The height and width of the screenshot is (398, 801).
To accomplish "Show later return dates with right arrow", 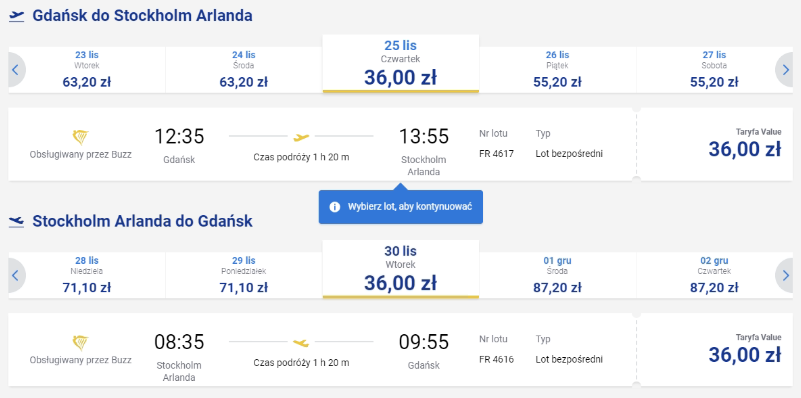I will pos(785,275).
